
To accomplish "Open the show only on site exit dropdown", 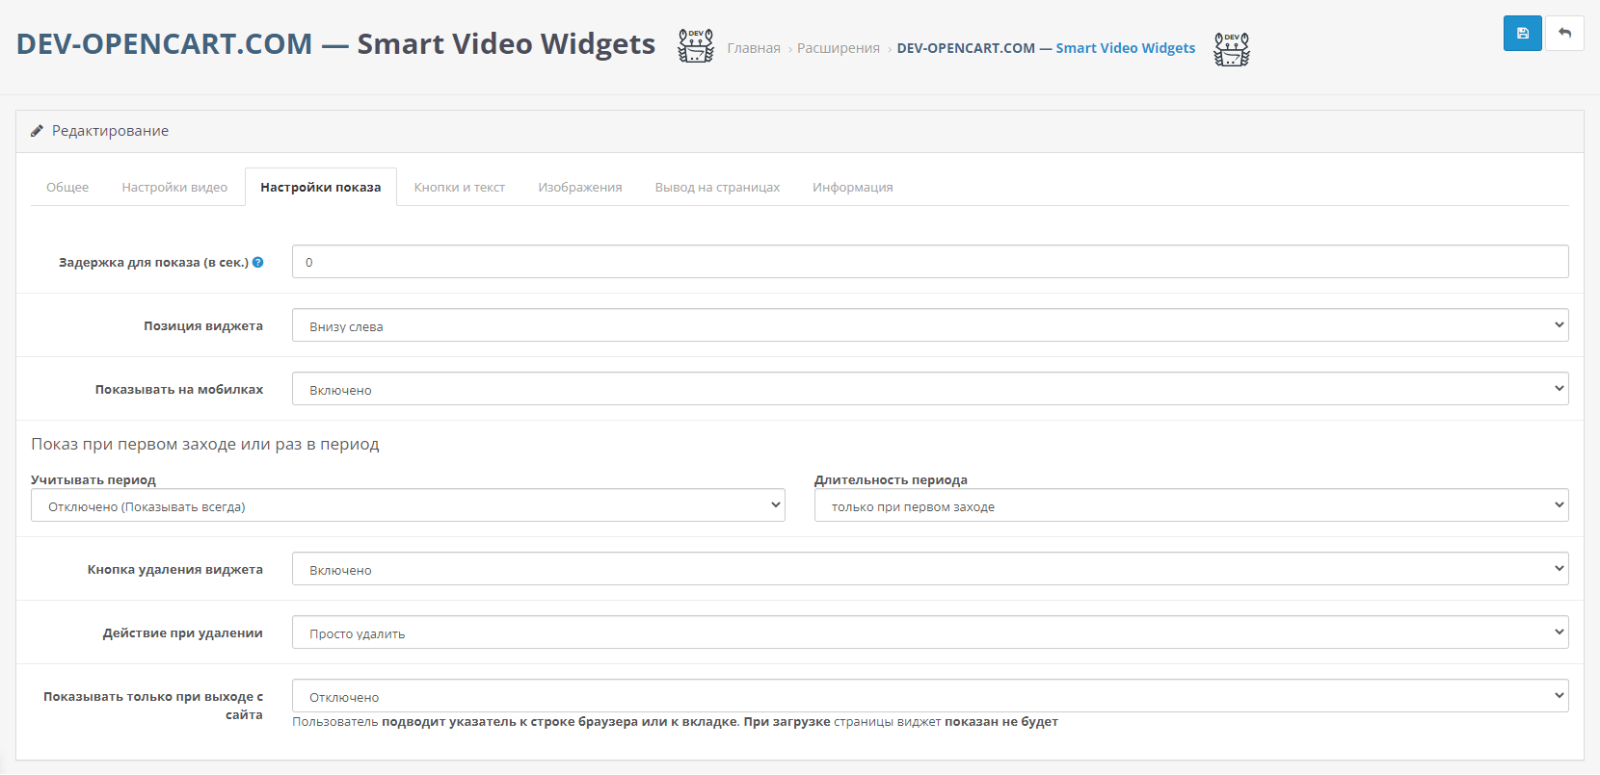I will point(930,696).
